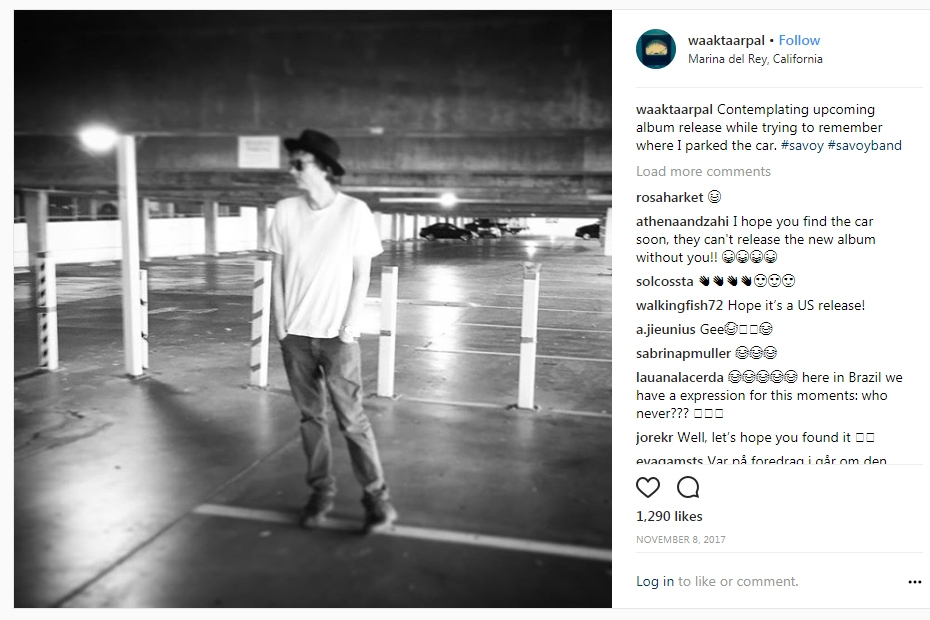Visit rosaharket's profile
The image size is (930, 620).
click(669, 198)
